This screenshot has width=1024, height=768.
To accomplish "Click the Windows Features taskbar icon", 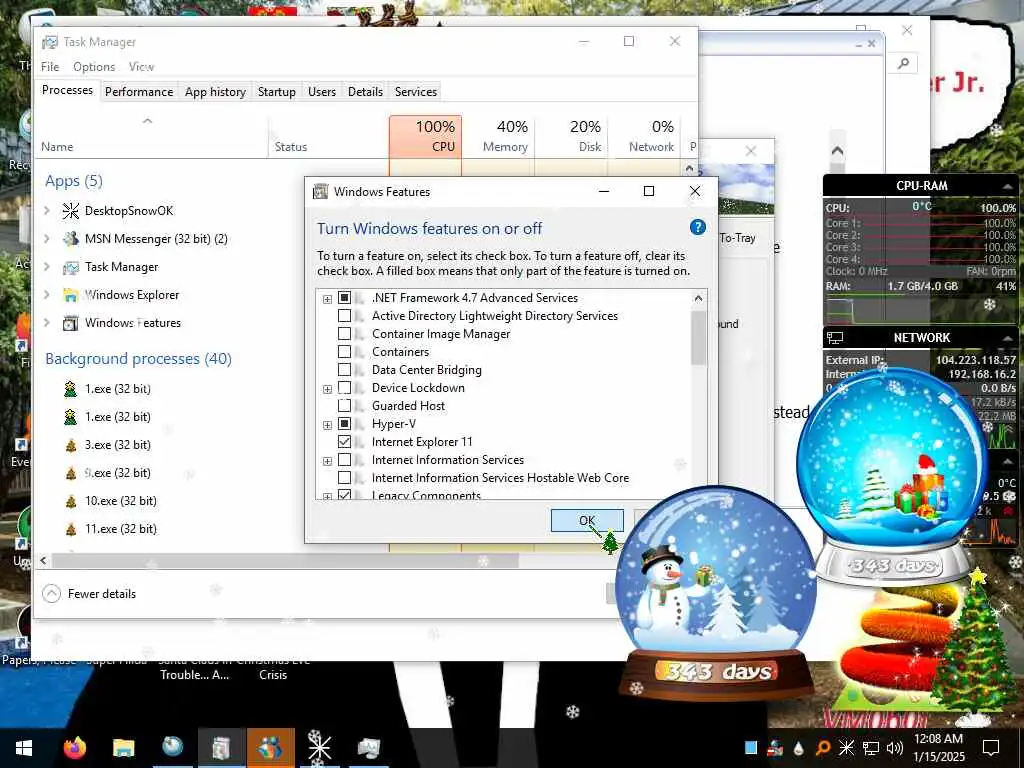I will 221,748.
